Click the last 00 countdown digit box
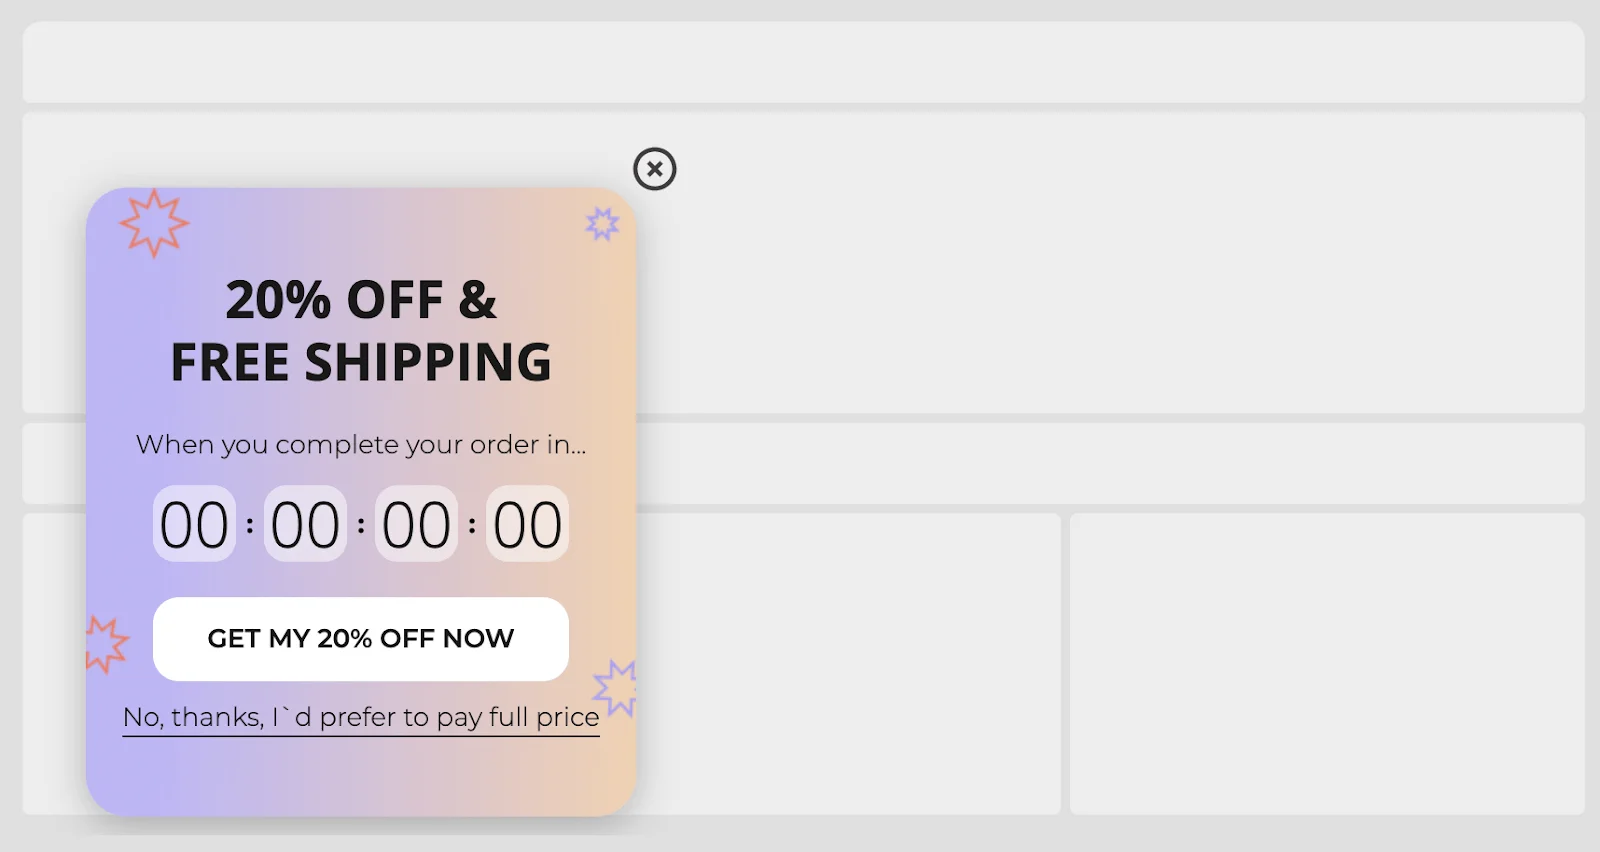 (x=527, y=523)
